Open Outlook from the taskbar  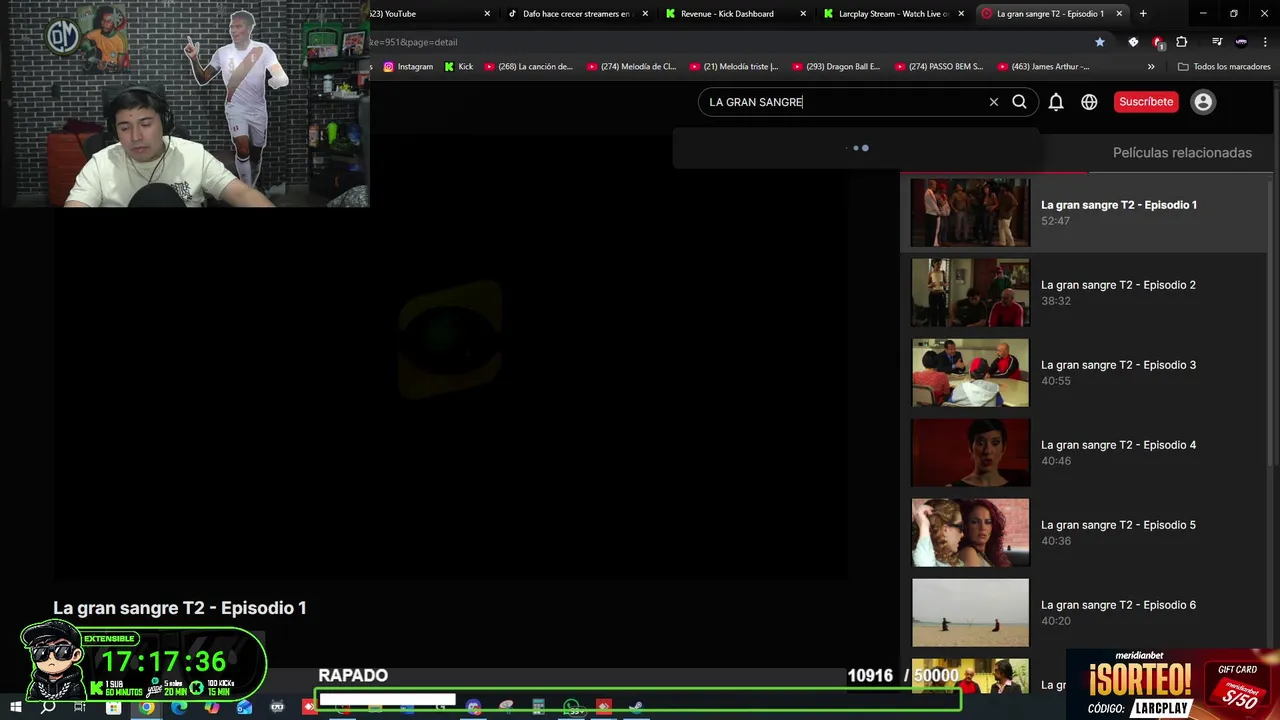[245, 707]
